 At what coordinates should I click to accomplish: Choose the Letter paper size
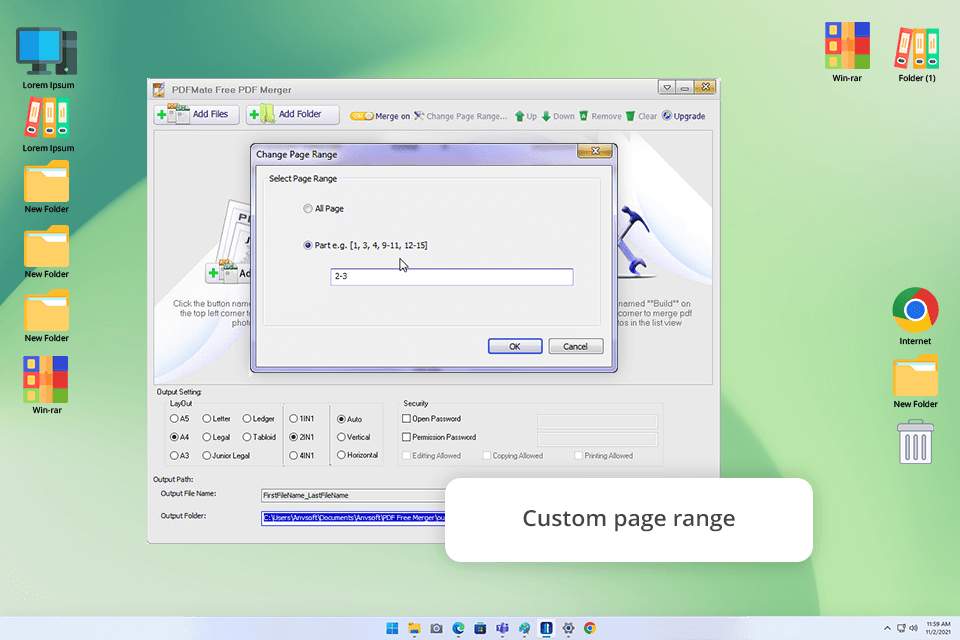click(x=207, y=419)
